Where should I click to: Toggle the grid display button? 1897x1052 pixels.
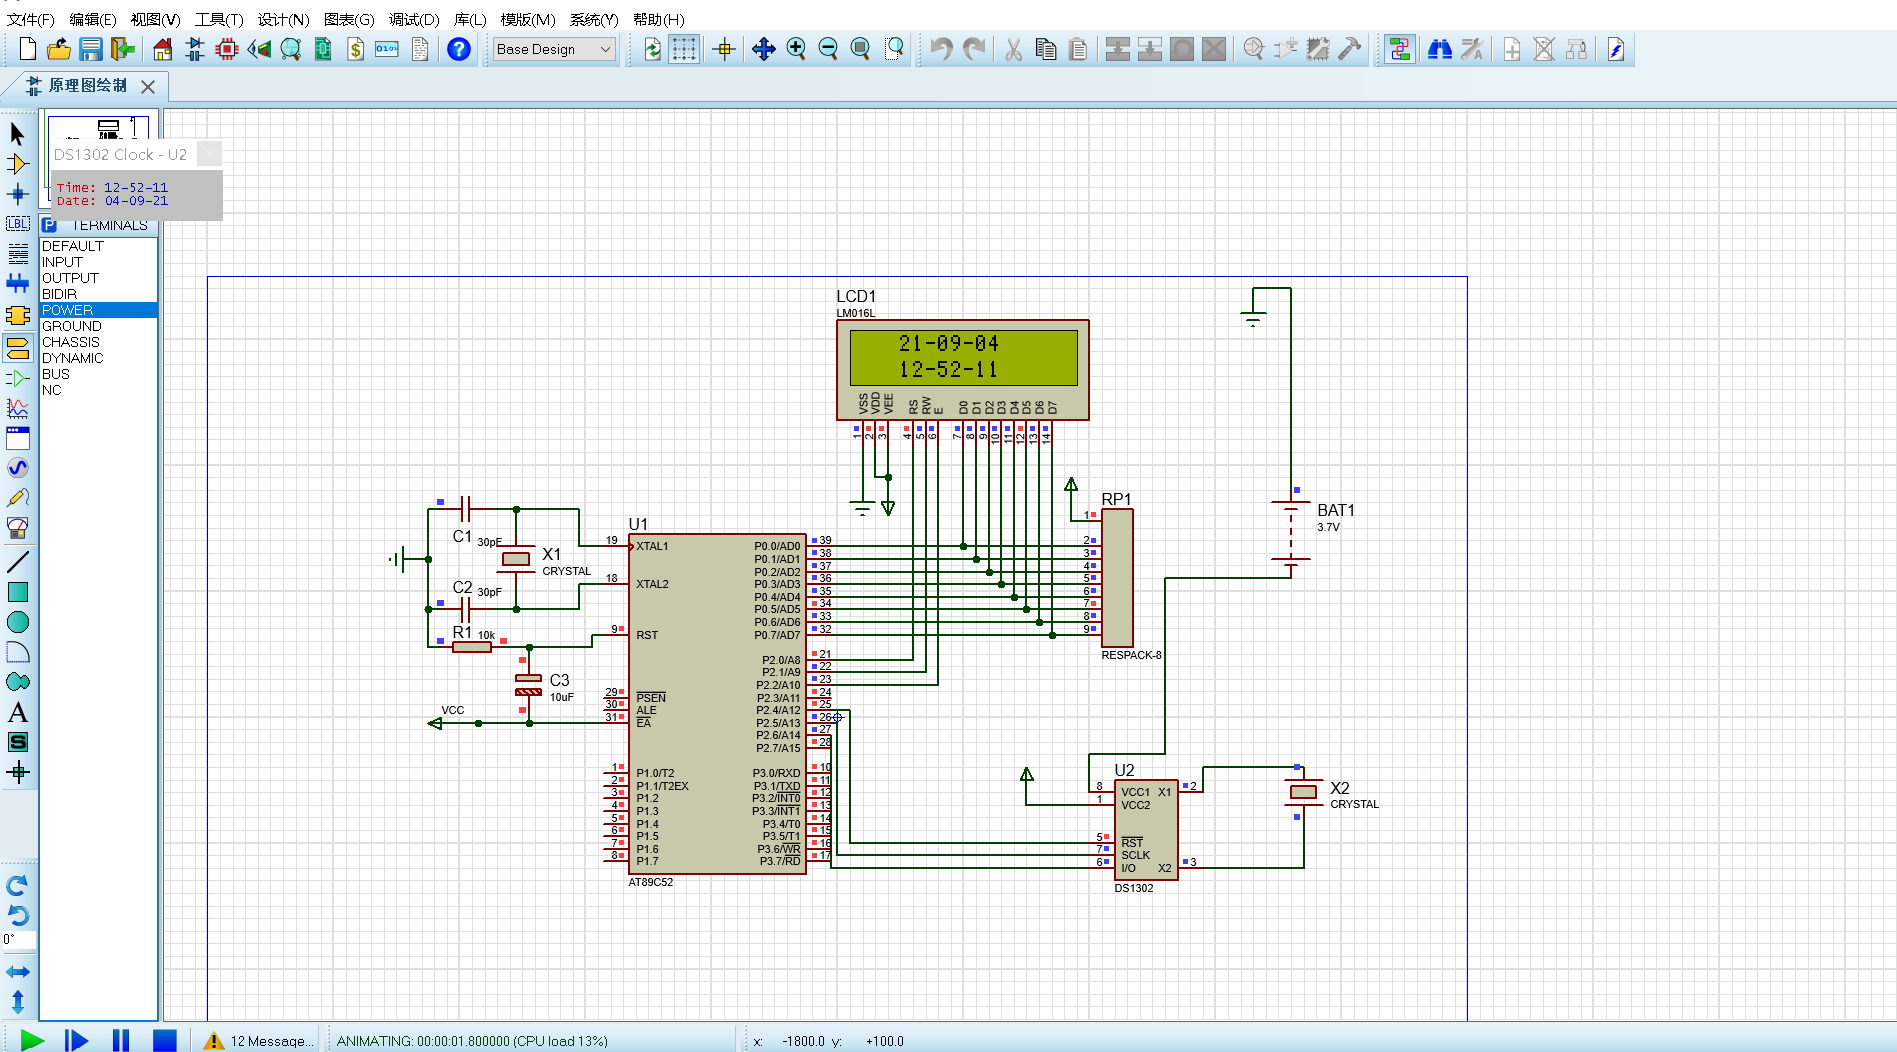[684, 49]
